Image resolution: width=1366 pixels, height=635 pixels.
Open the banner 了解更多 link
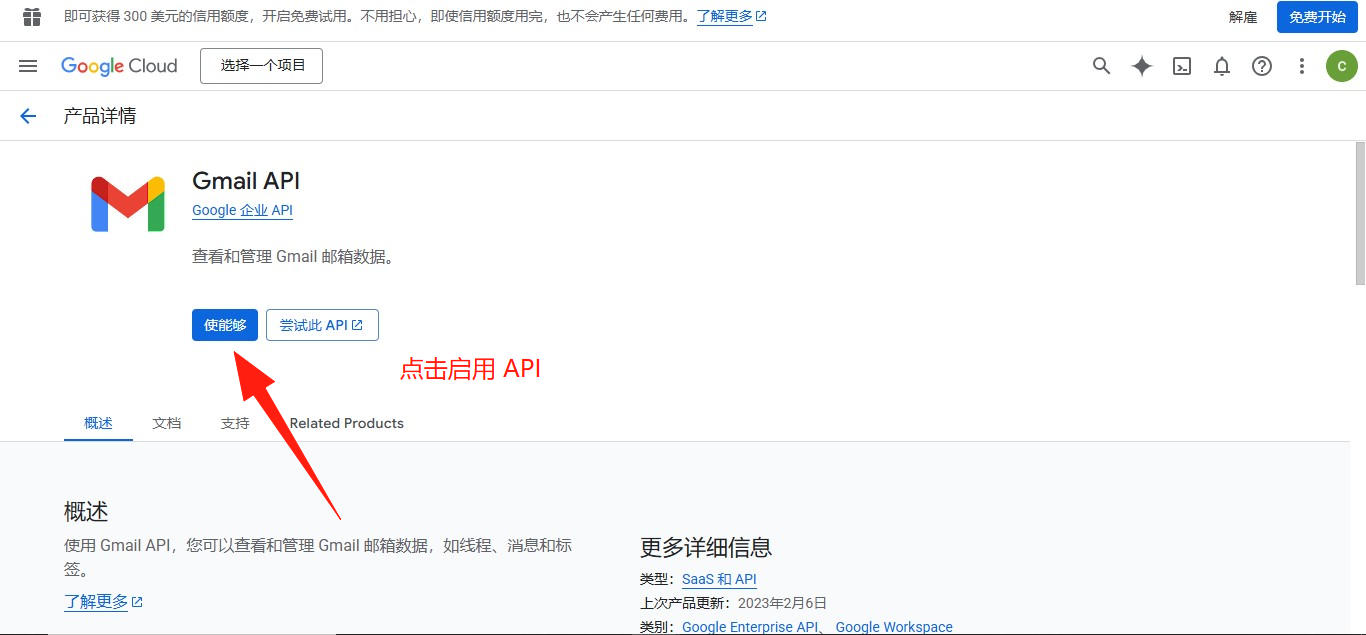[x=725, y=16]
